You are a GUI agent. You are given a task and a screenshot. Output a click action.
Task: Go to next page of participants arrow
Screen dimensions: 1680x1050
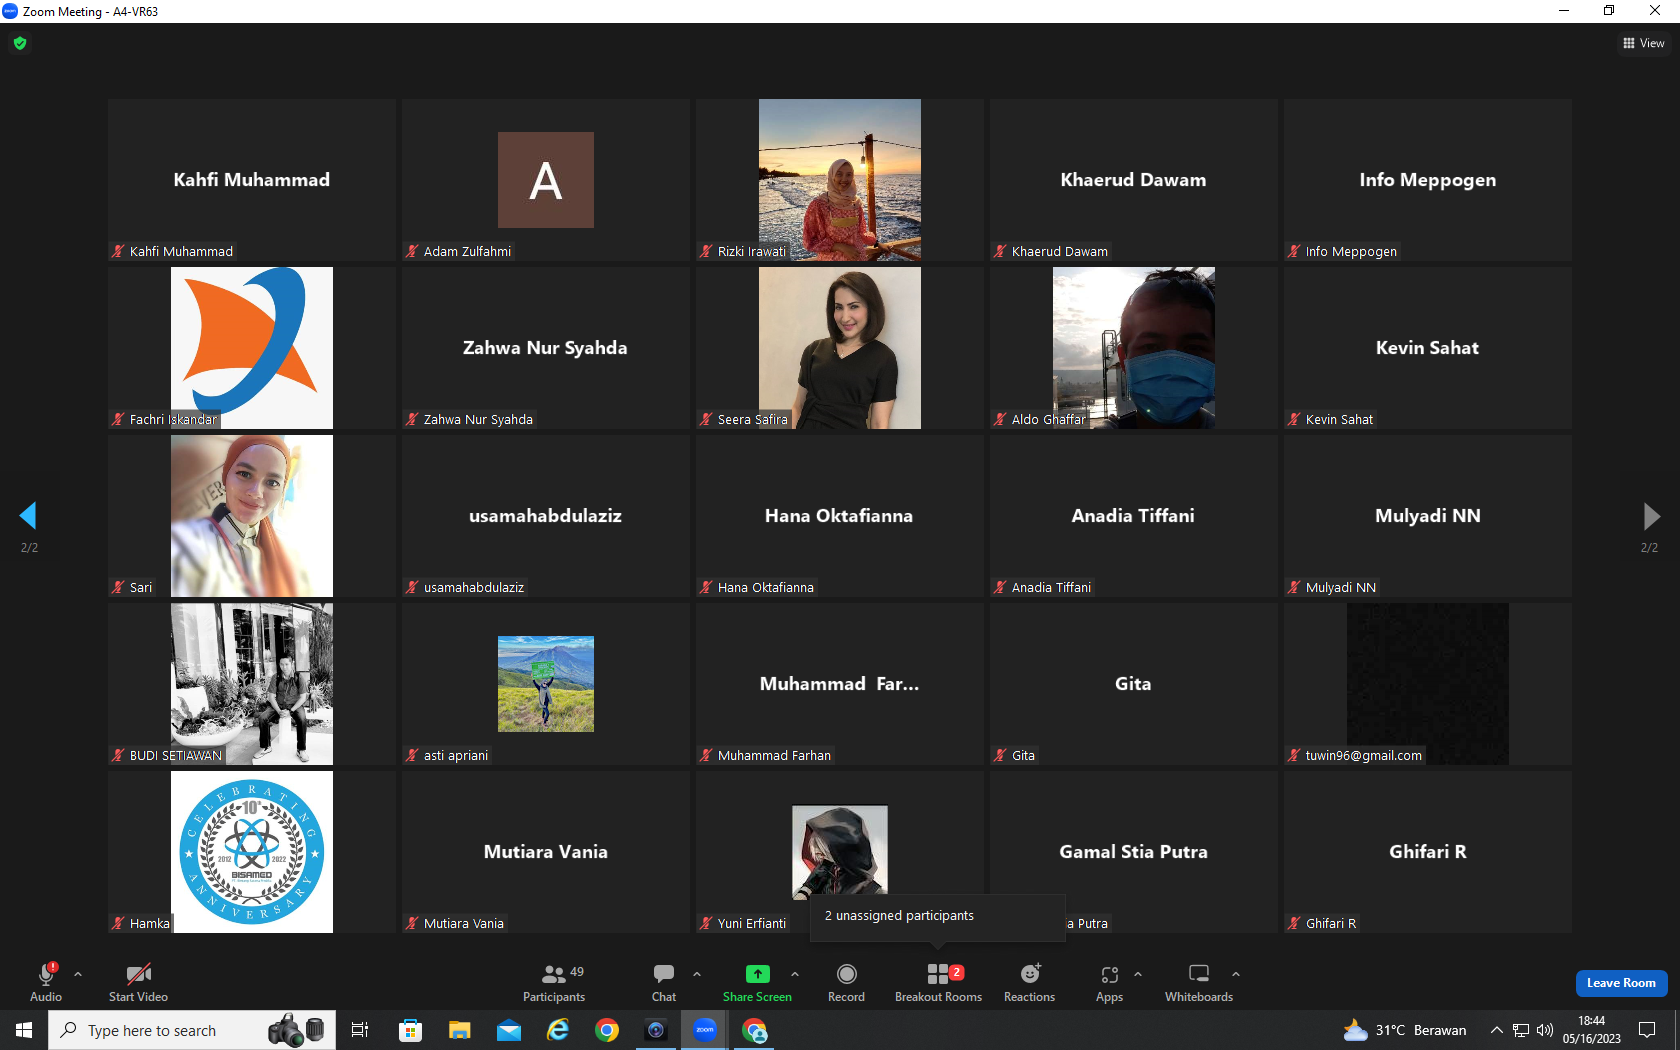(x=1651, y=516)
